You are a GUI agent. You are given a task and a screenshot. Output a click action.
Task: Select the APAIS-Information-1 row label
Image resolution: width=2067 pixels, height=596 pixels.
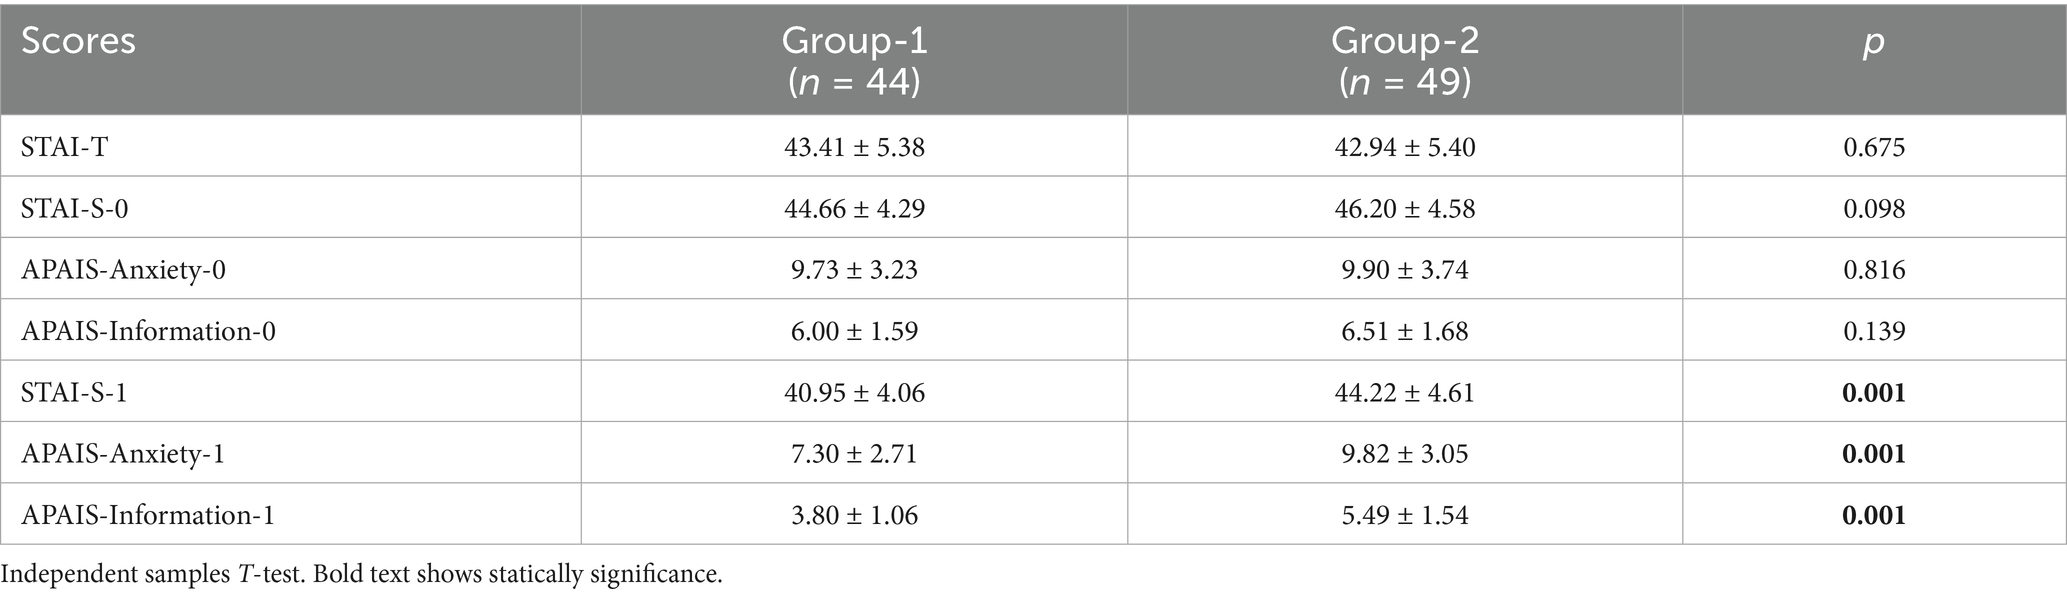click(x=148, y=515)
